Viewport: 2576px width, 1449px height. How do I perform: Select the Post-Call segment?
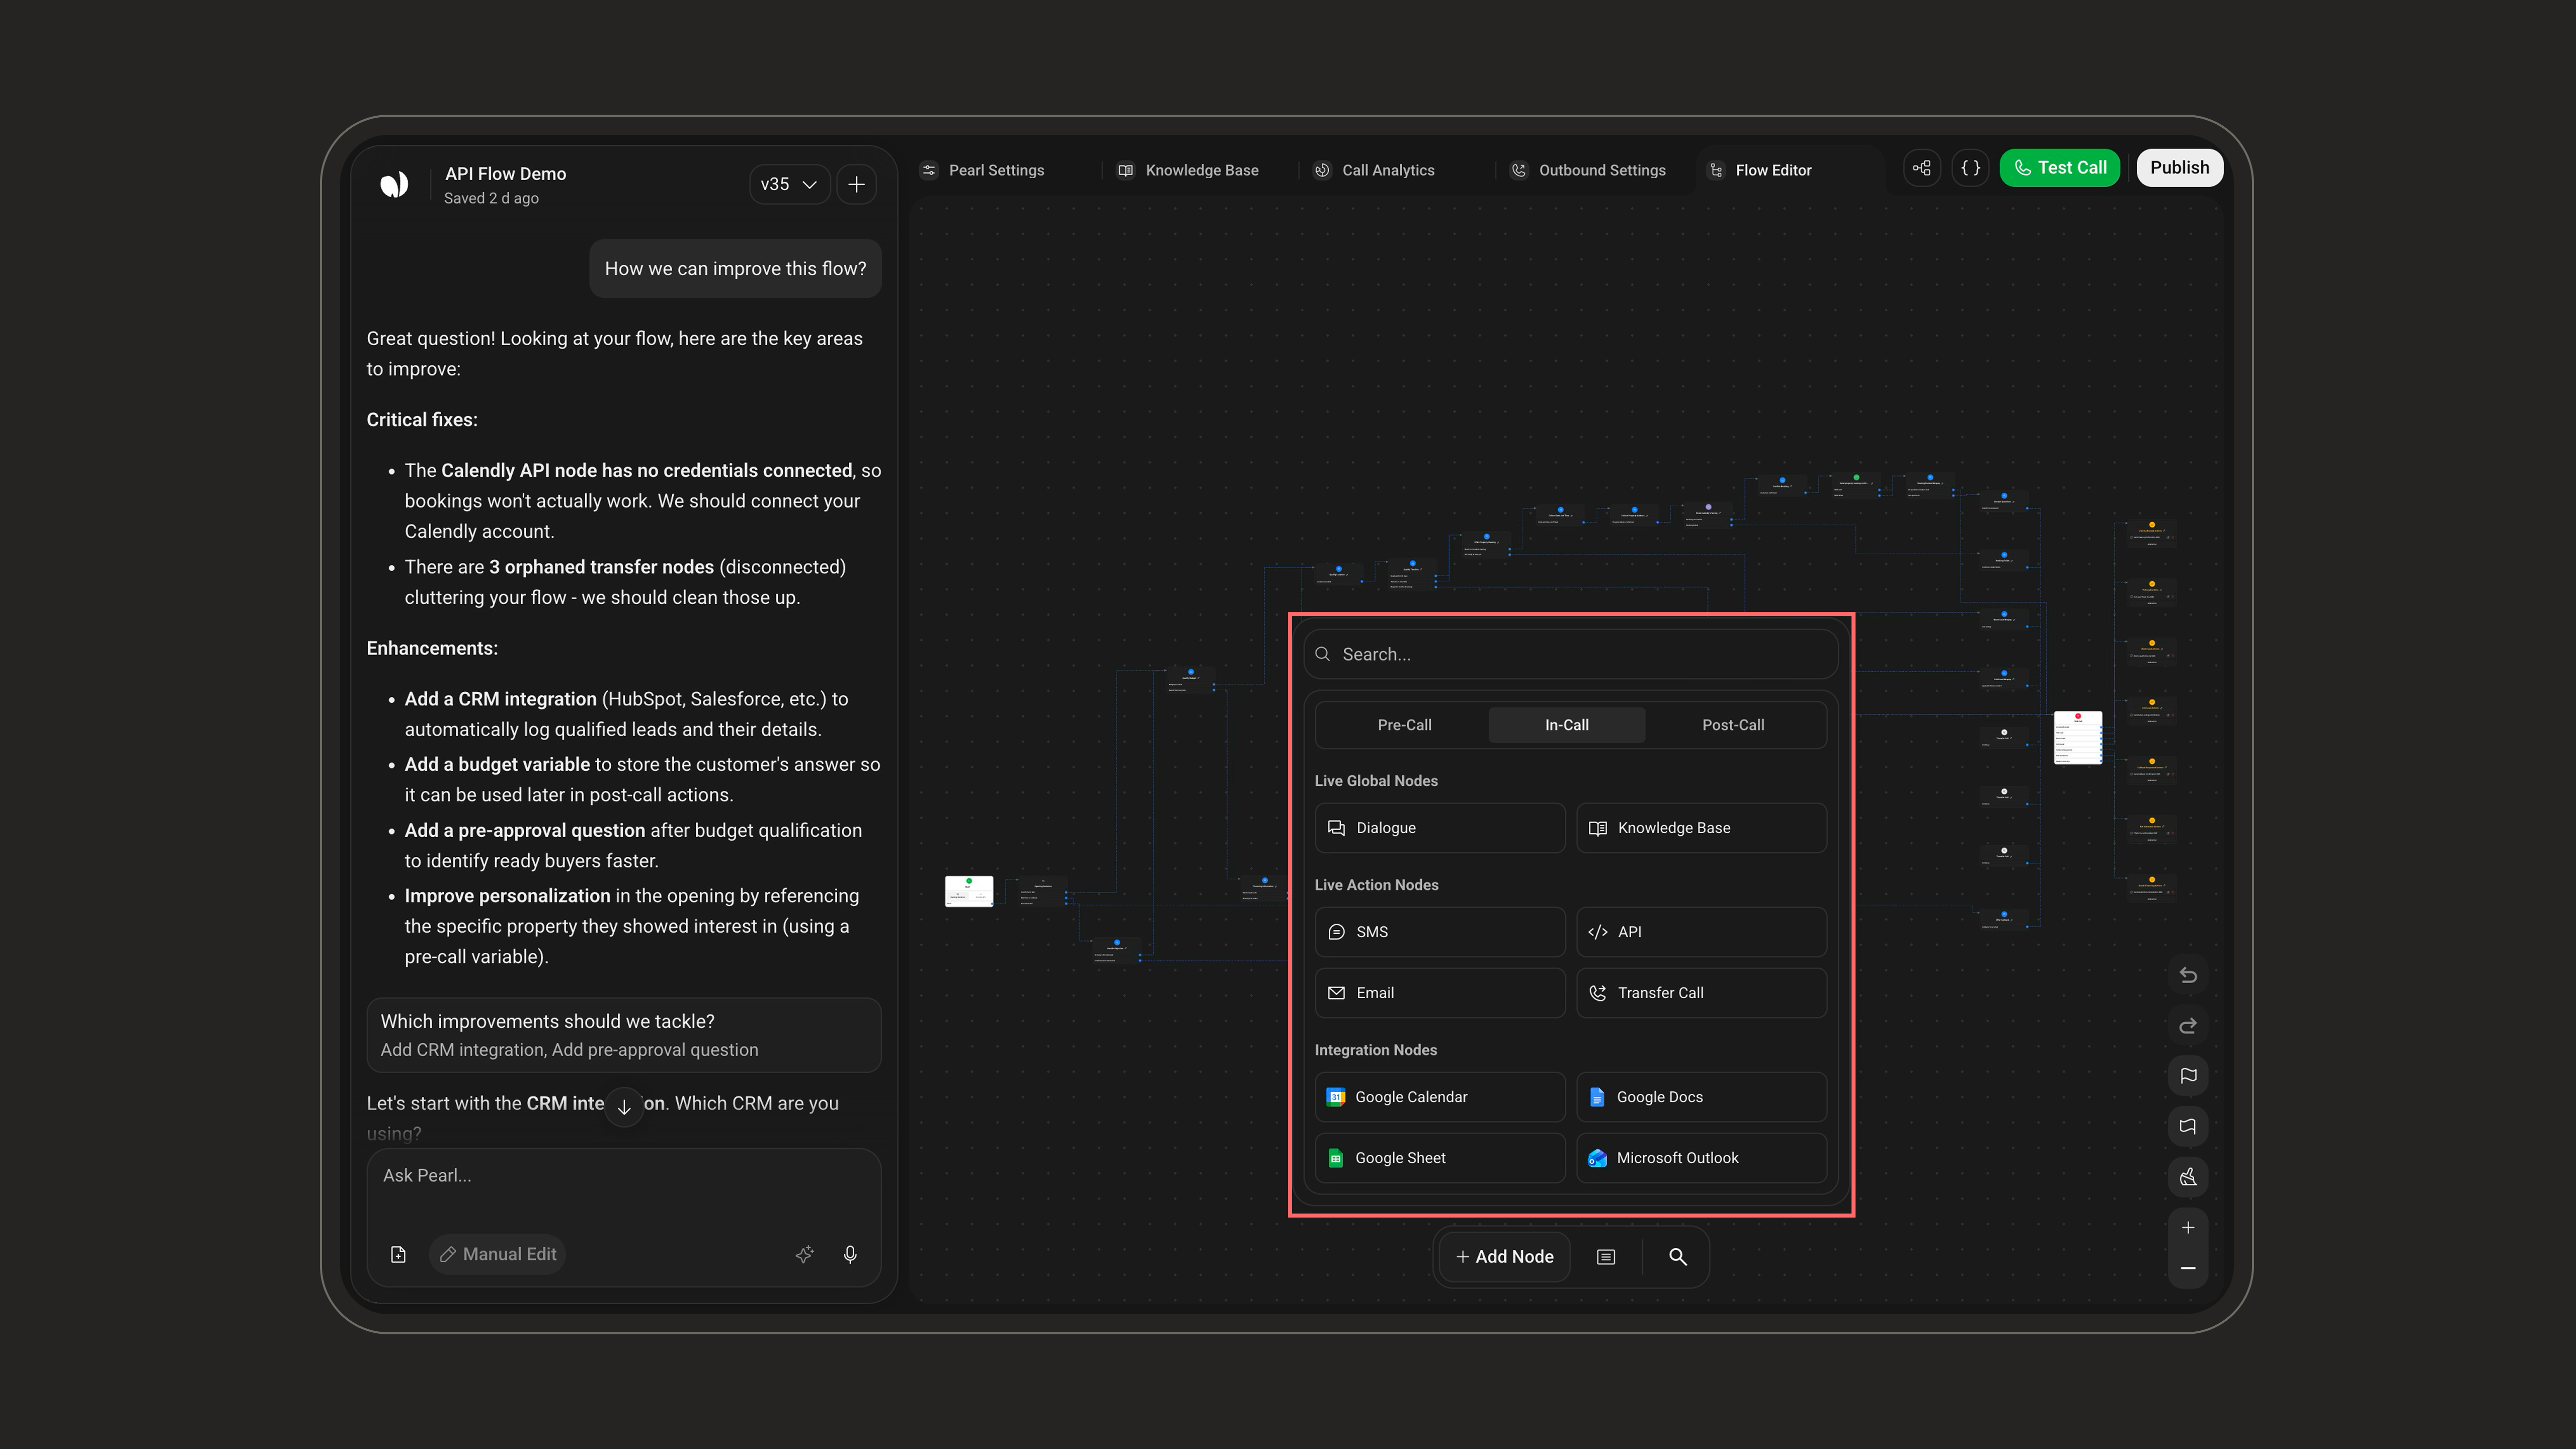[1733, 725]
